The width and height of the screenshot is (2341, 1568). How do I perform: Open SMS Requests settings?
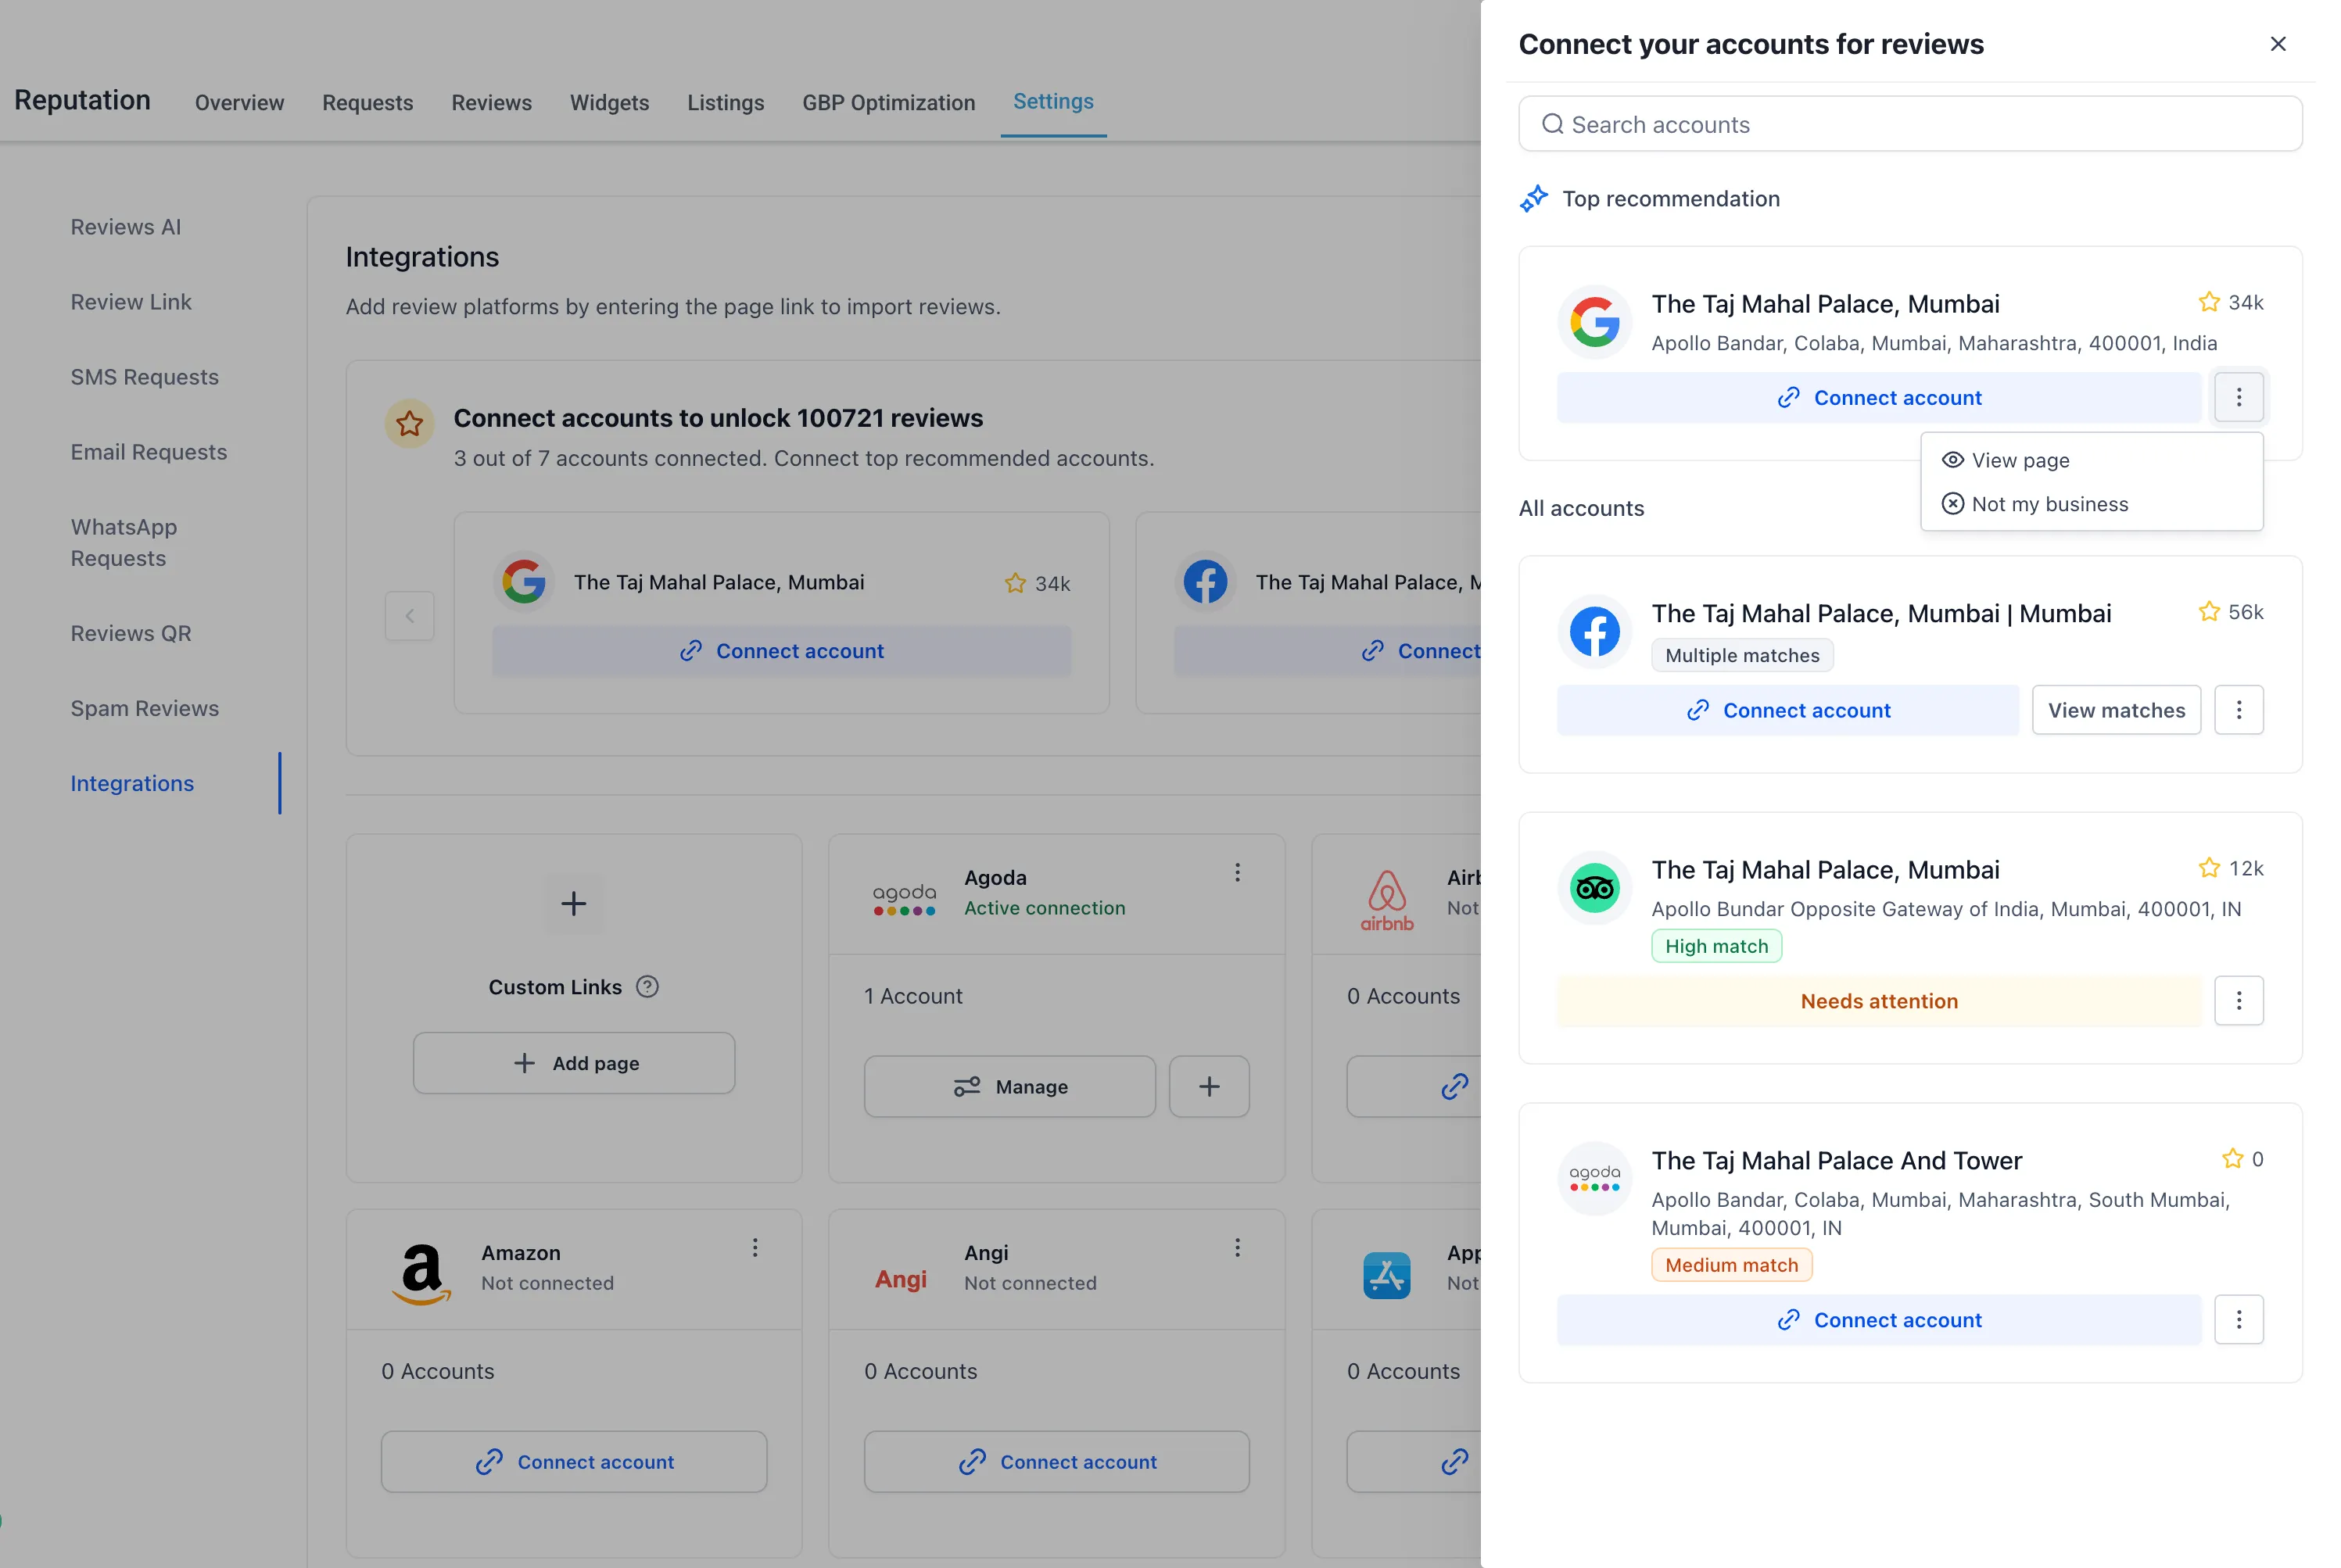tap(144, 377)
